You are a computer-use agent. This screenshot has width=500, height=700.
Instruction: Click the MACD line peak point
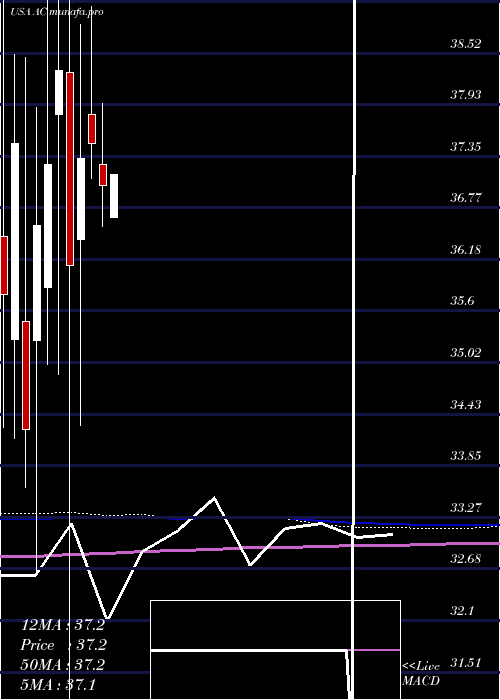coord(214,497)
